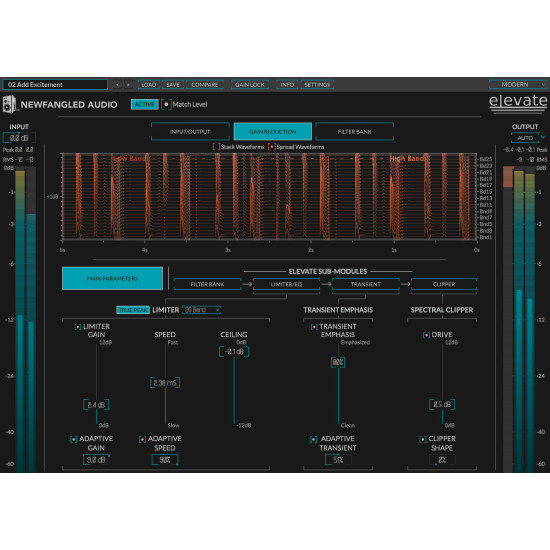
Task: Click the Clipper Shape value 0%
Action: (x=442, y=460)
